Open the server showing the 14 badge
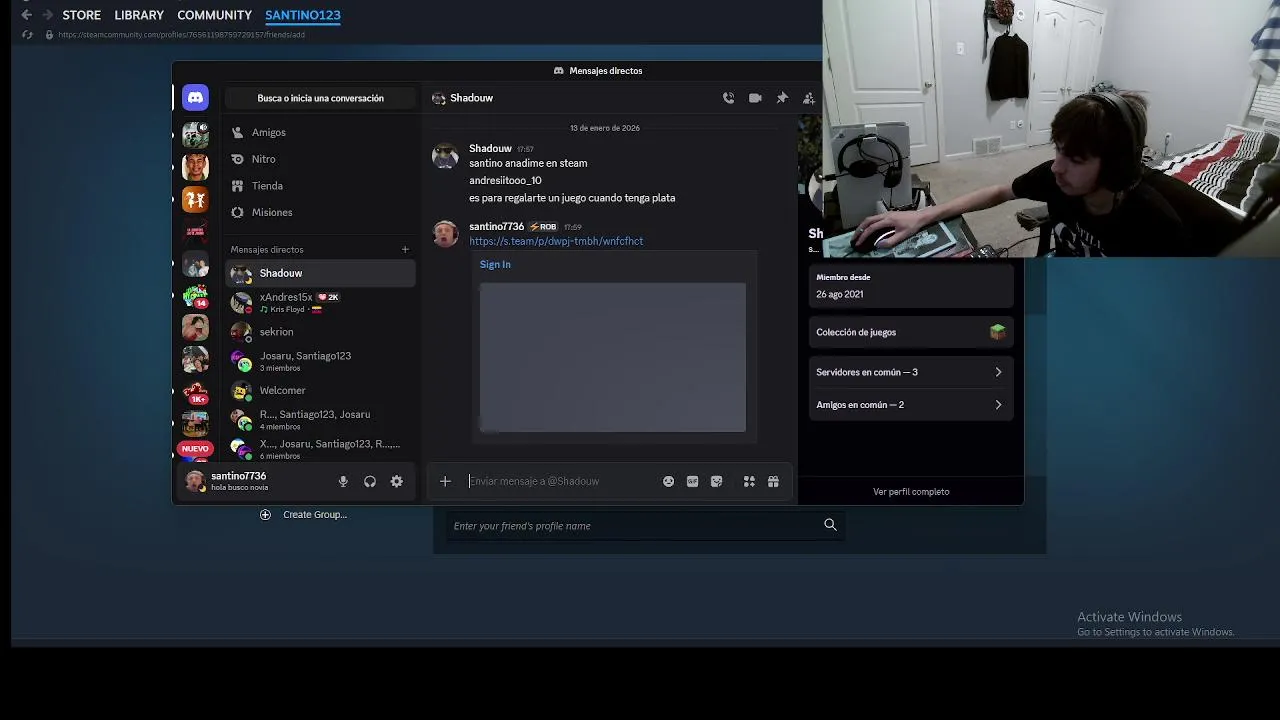 click(195, 296)
